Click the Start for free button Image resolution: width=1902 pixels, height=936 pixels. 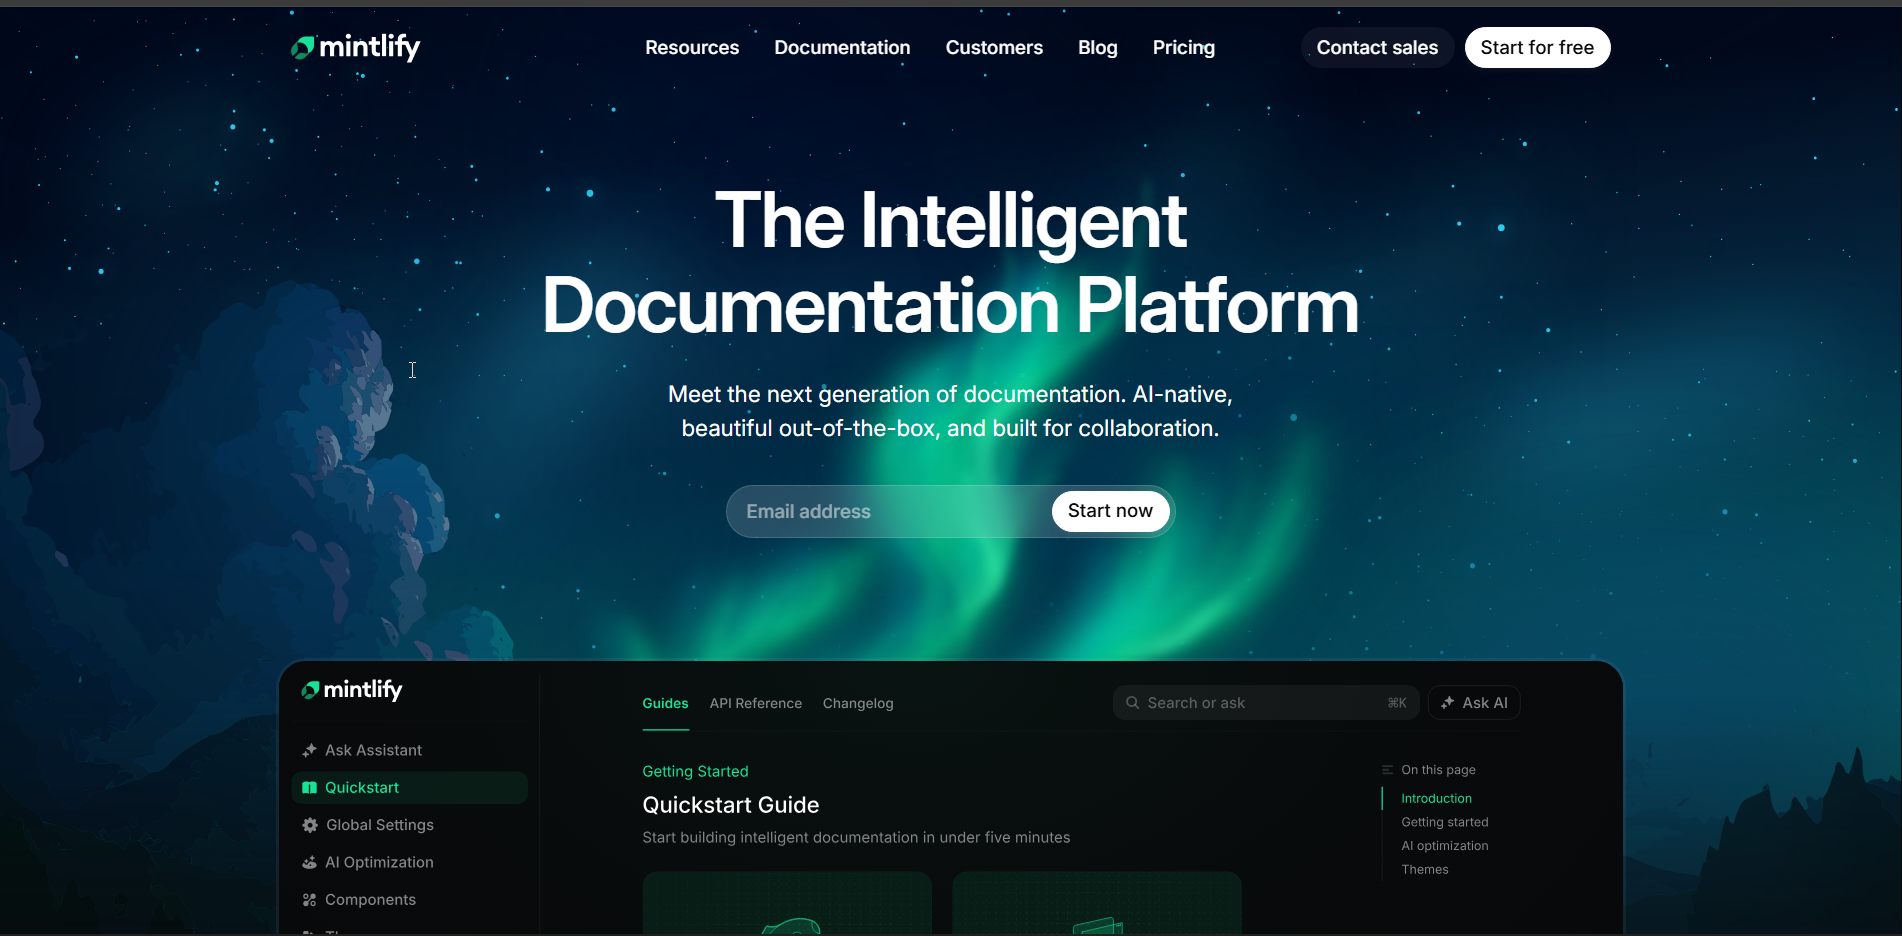coord(1537,47)
